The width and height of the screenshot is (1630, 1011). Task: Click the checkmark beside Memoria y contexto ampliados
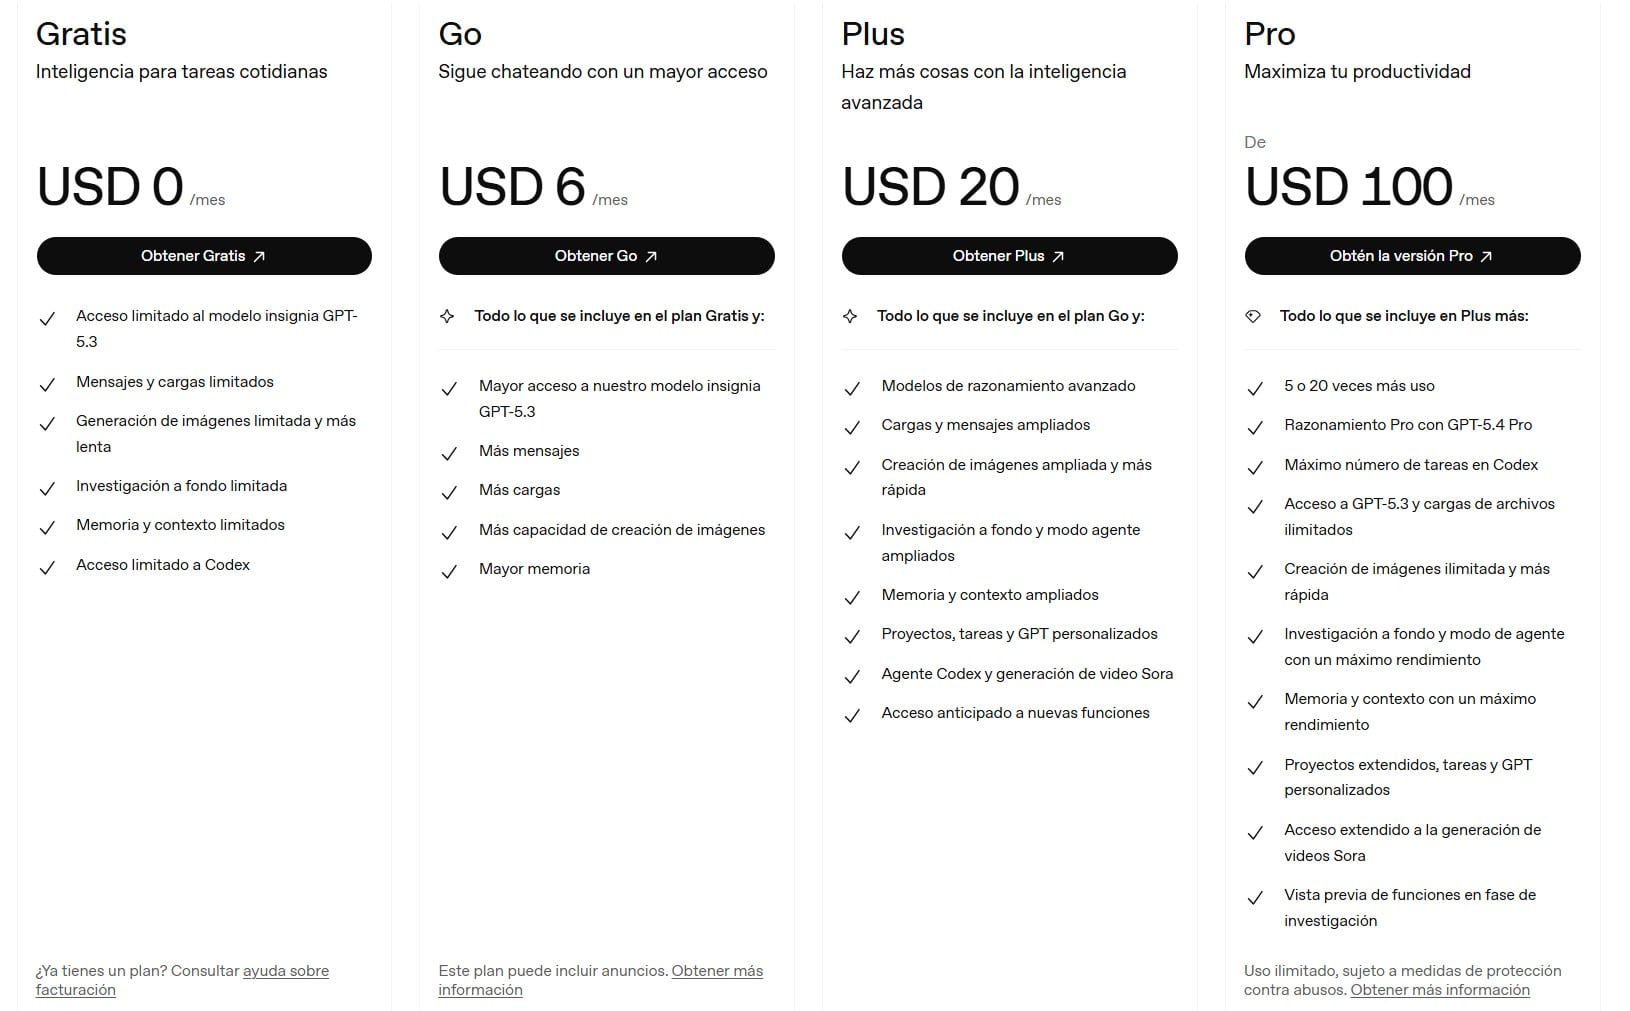click(853, 596)
